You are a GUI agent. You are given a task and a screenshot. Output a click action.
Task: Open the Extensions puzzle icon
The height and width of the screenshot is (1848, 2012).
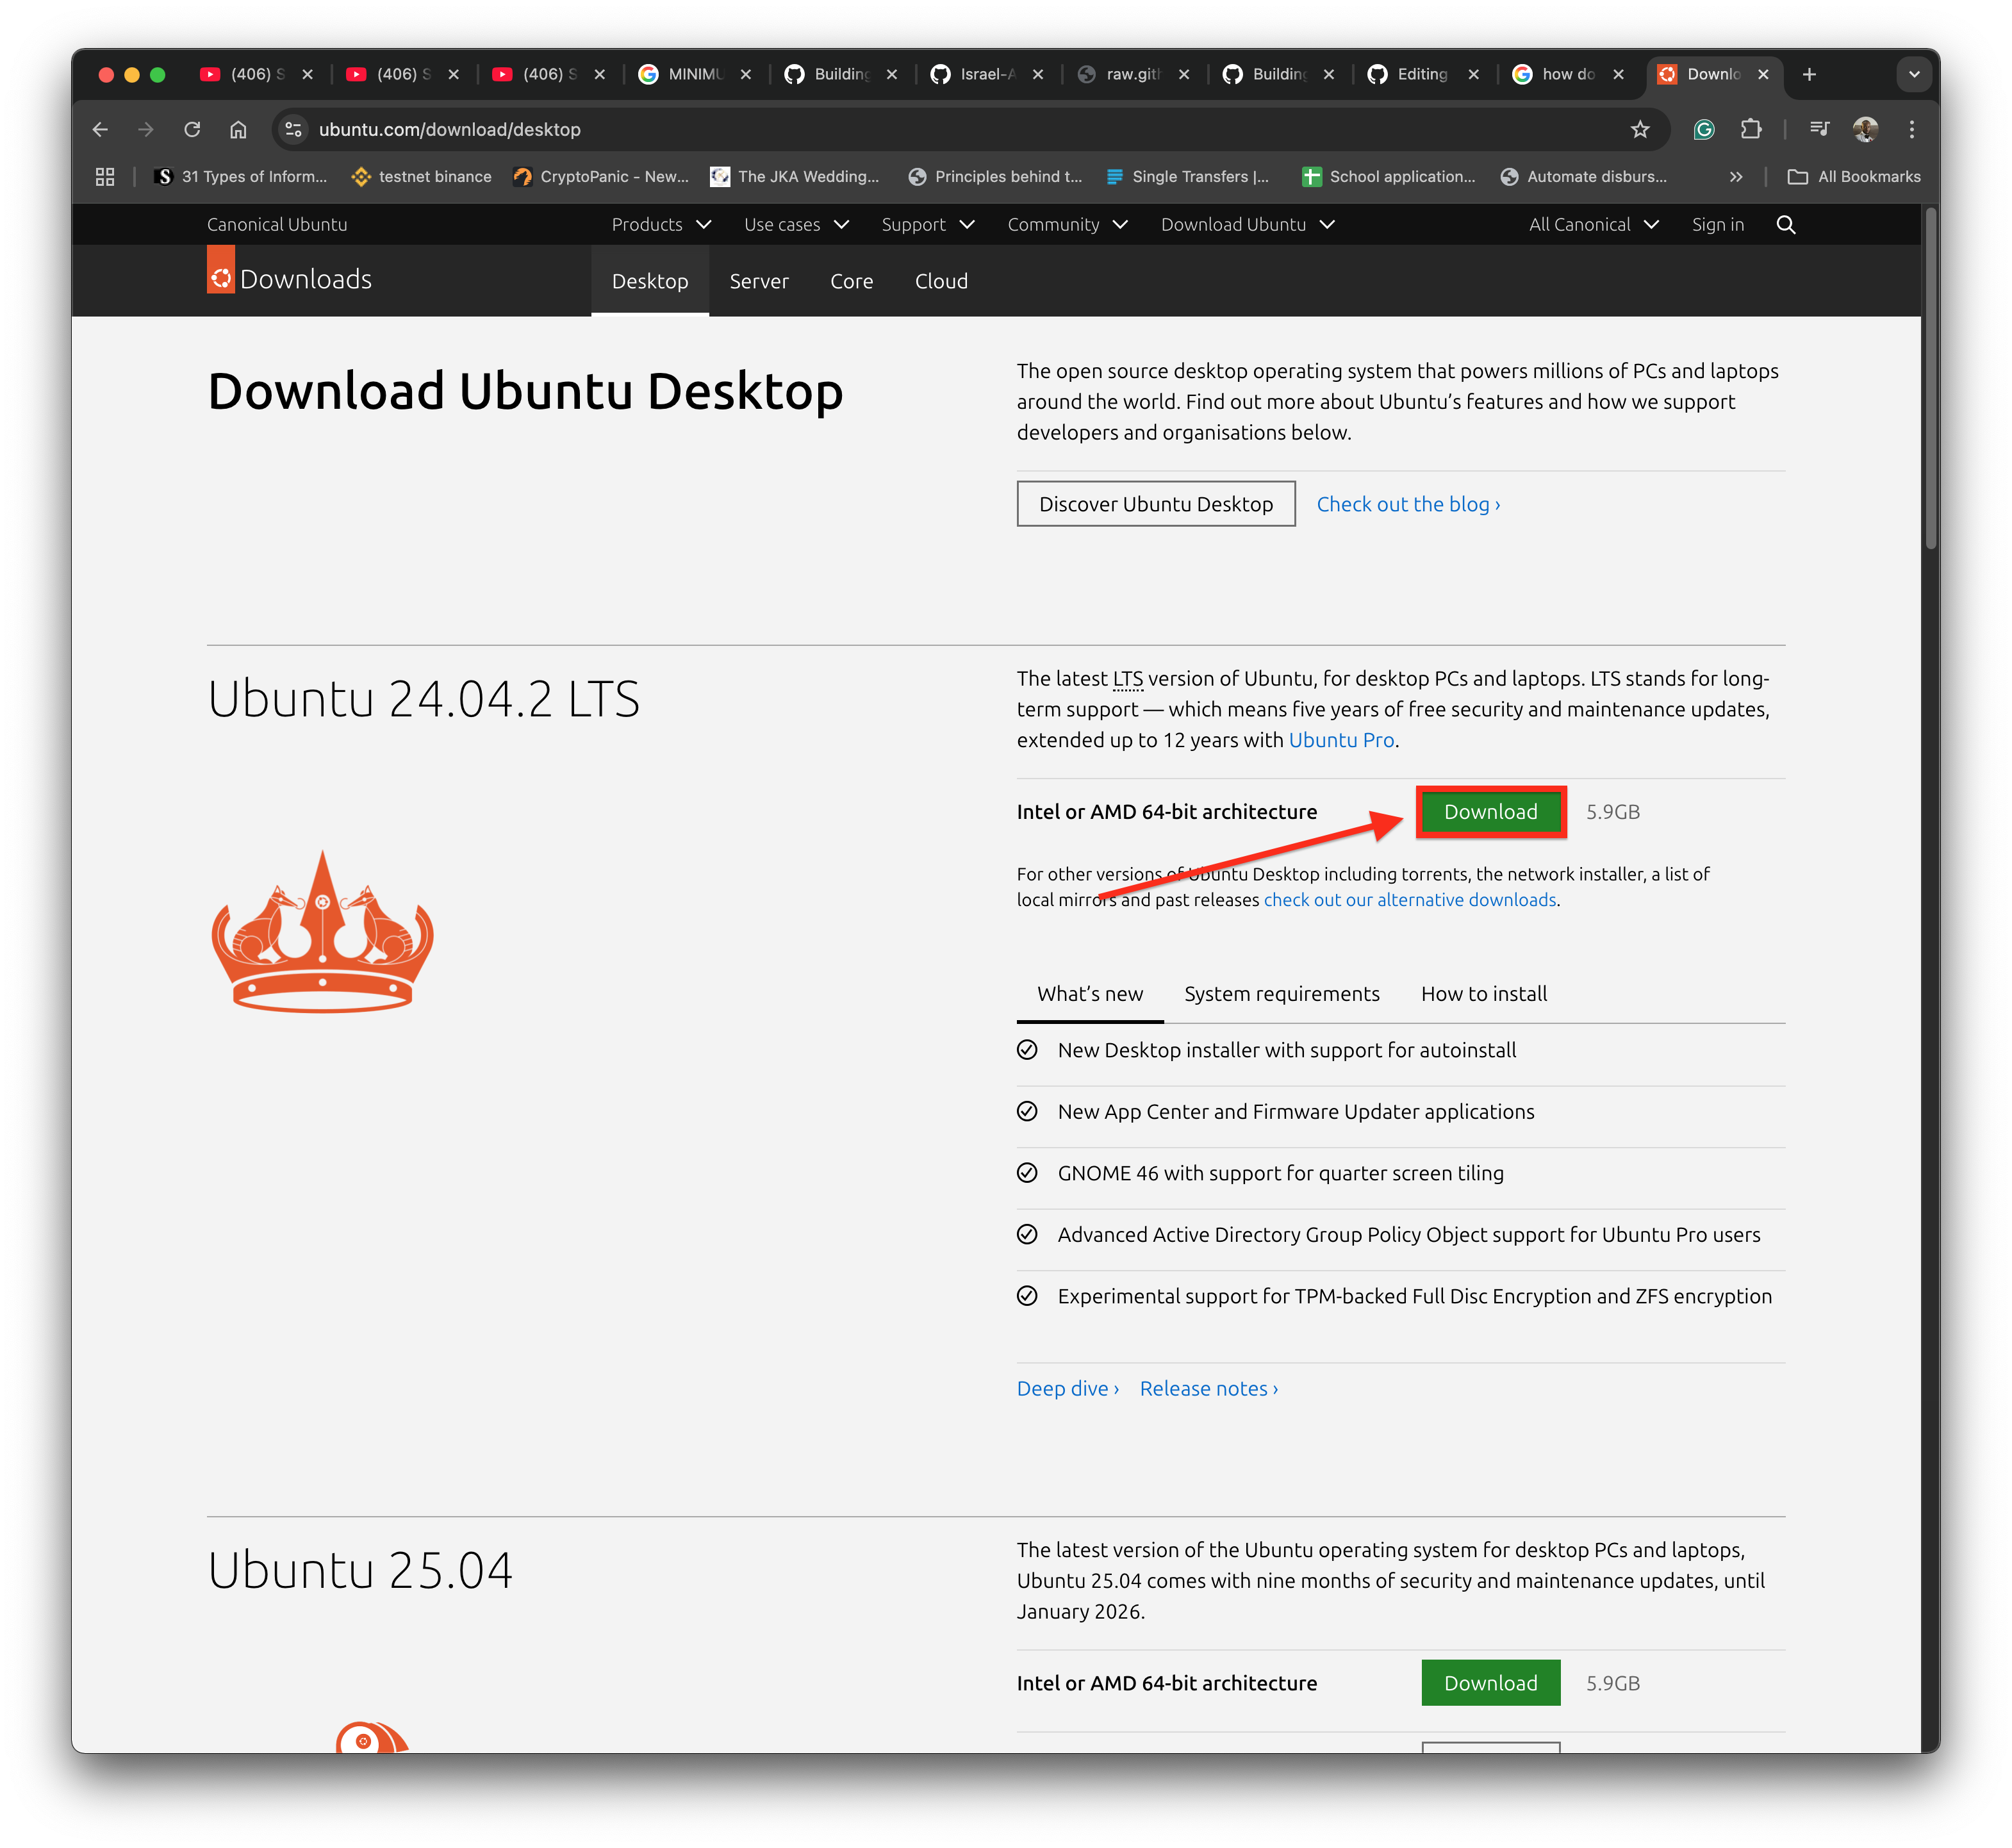(x=1750, y=129)
